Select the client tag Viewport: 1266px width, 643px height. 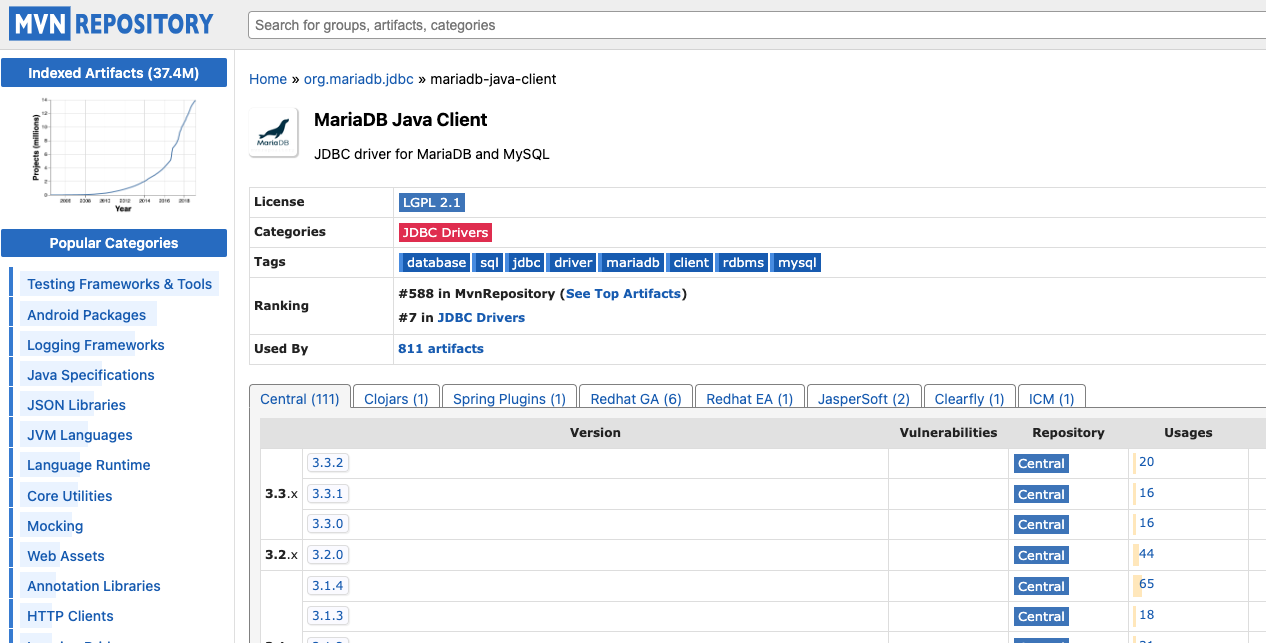tap(690, 262)
